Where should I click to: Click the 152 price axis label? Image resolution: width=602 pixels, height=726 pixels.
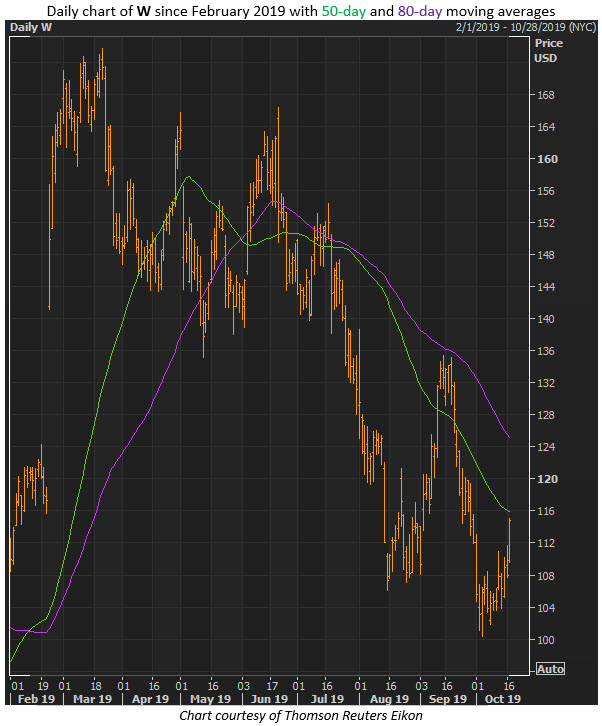tap(545, 223)
